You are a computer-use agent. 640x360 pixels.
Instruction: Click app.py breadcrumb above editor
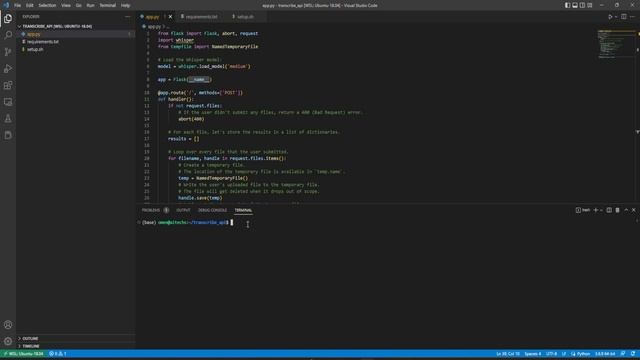click(x=154, y=27)
